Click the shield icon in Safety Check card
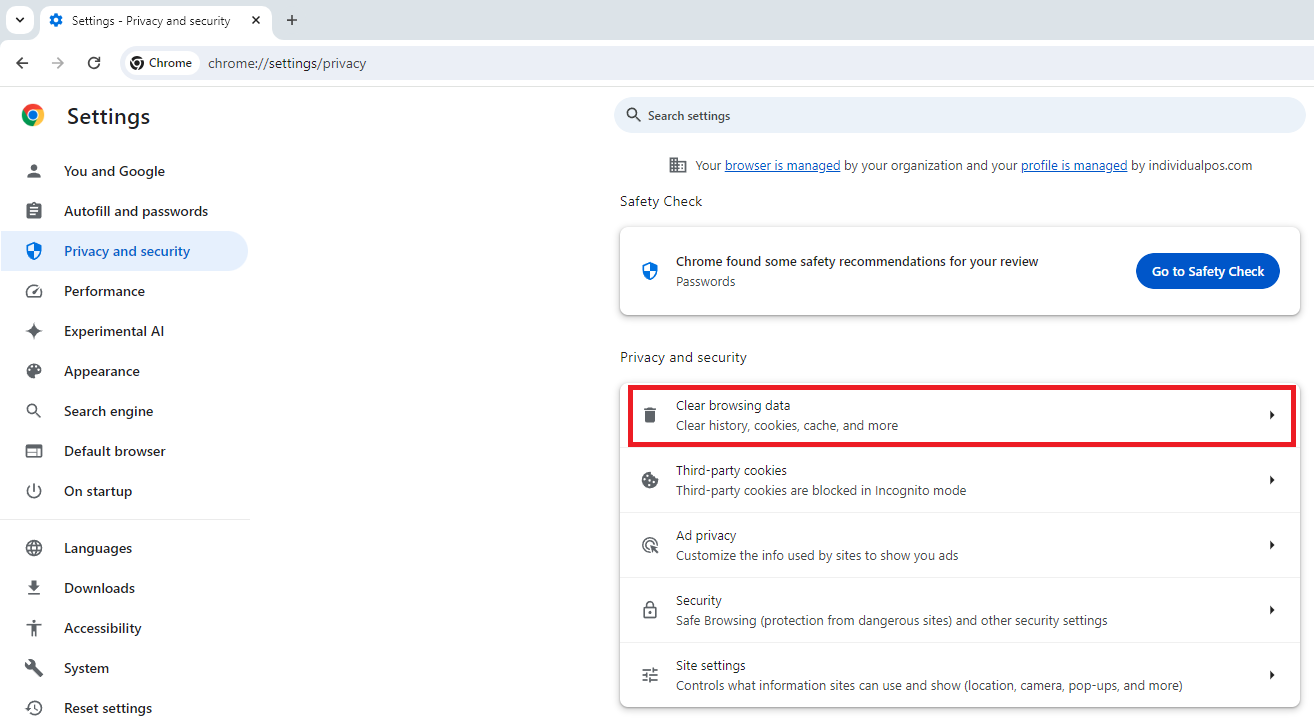Screen dimensions: 1314x719 [x=650, y=271]
